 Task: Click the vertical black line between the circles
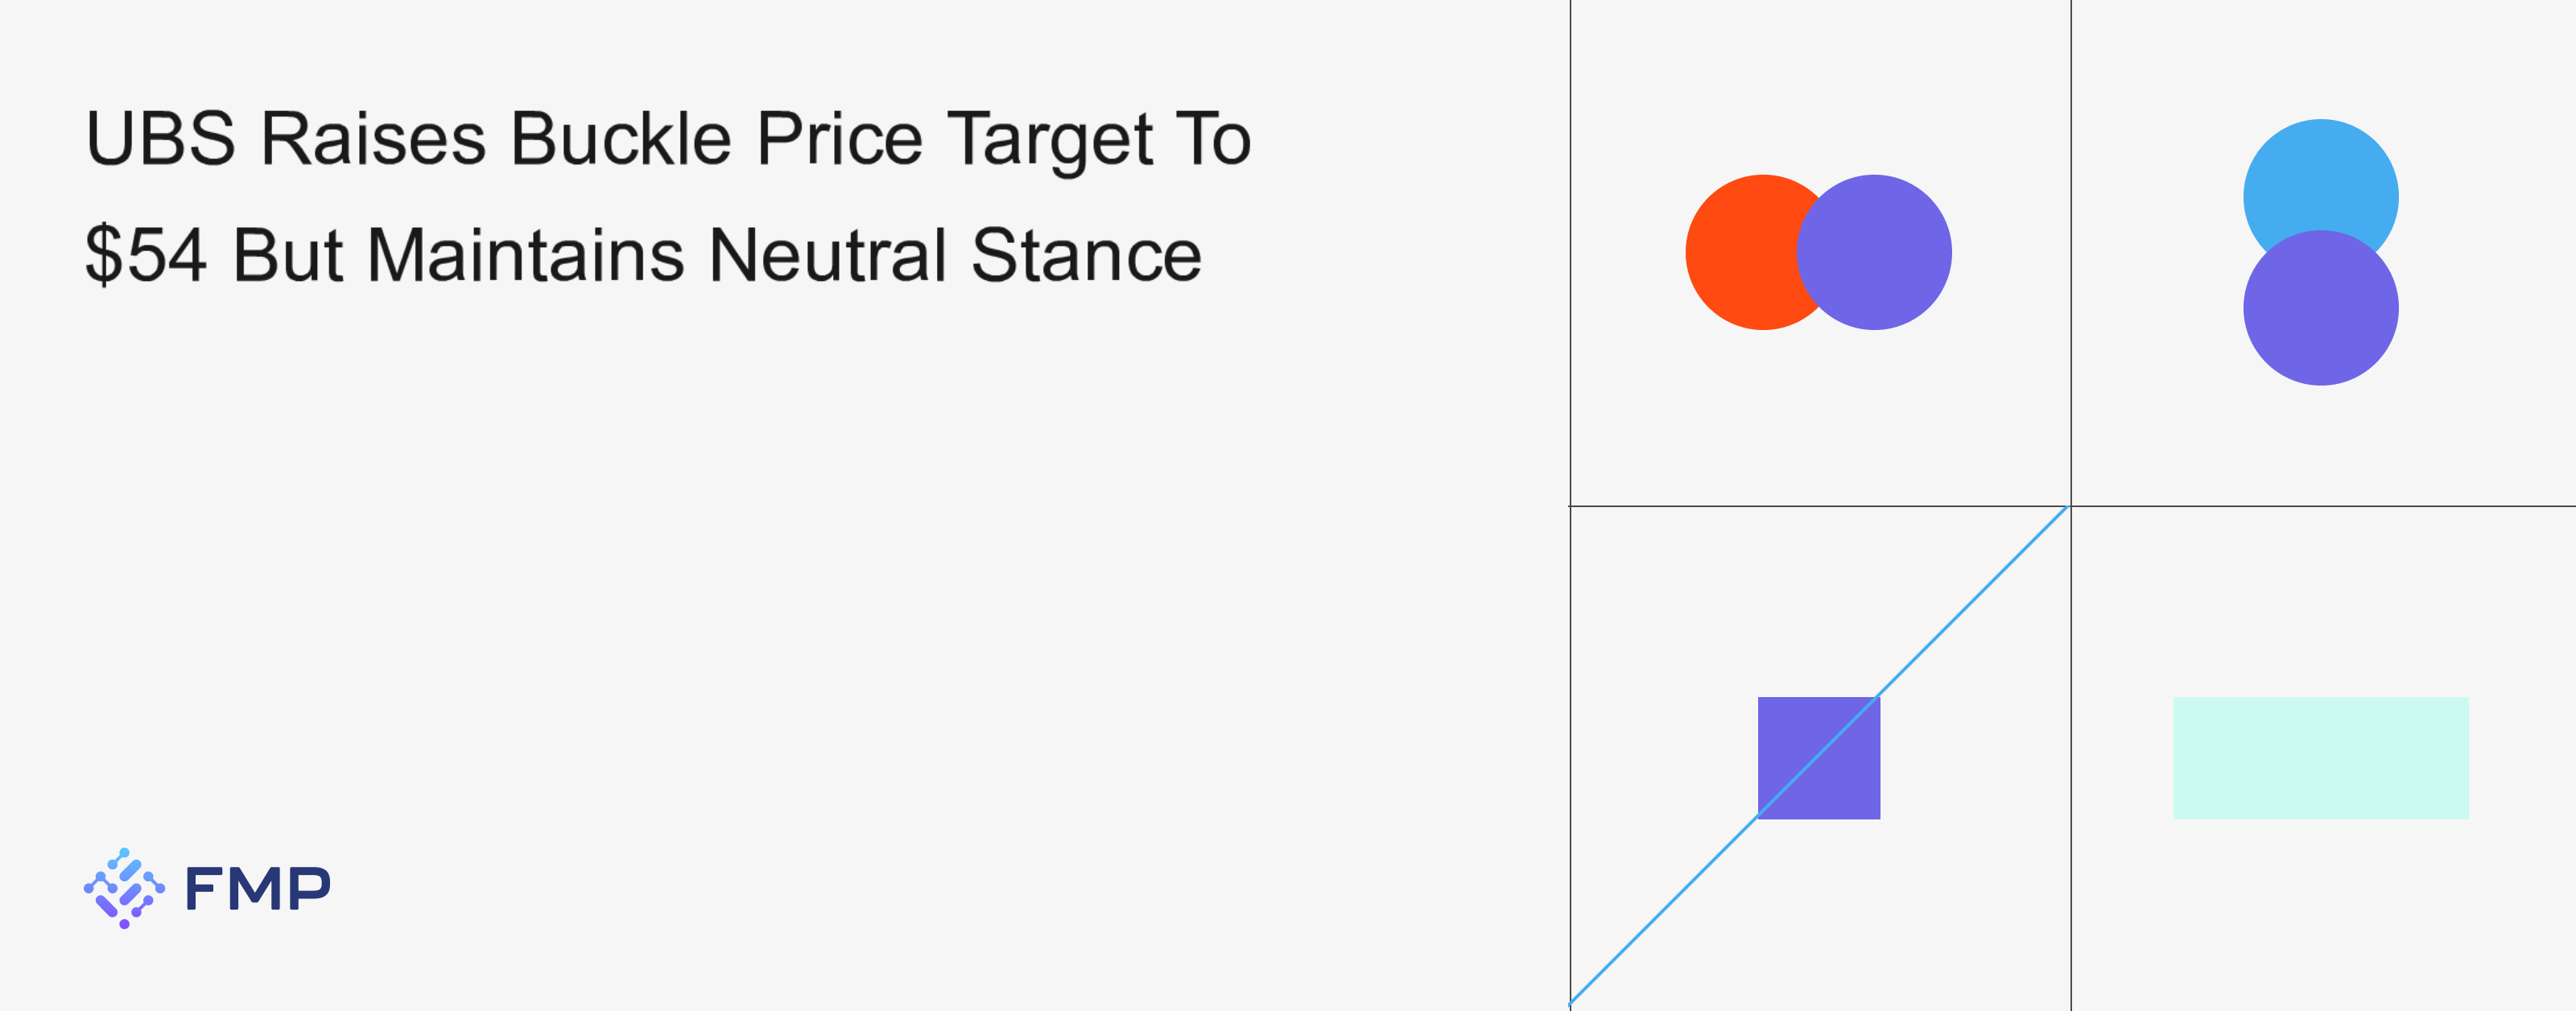pyautogui.click(x=2071, y=250)
